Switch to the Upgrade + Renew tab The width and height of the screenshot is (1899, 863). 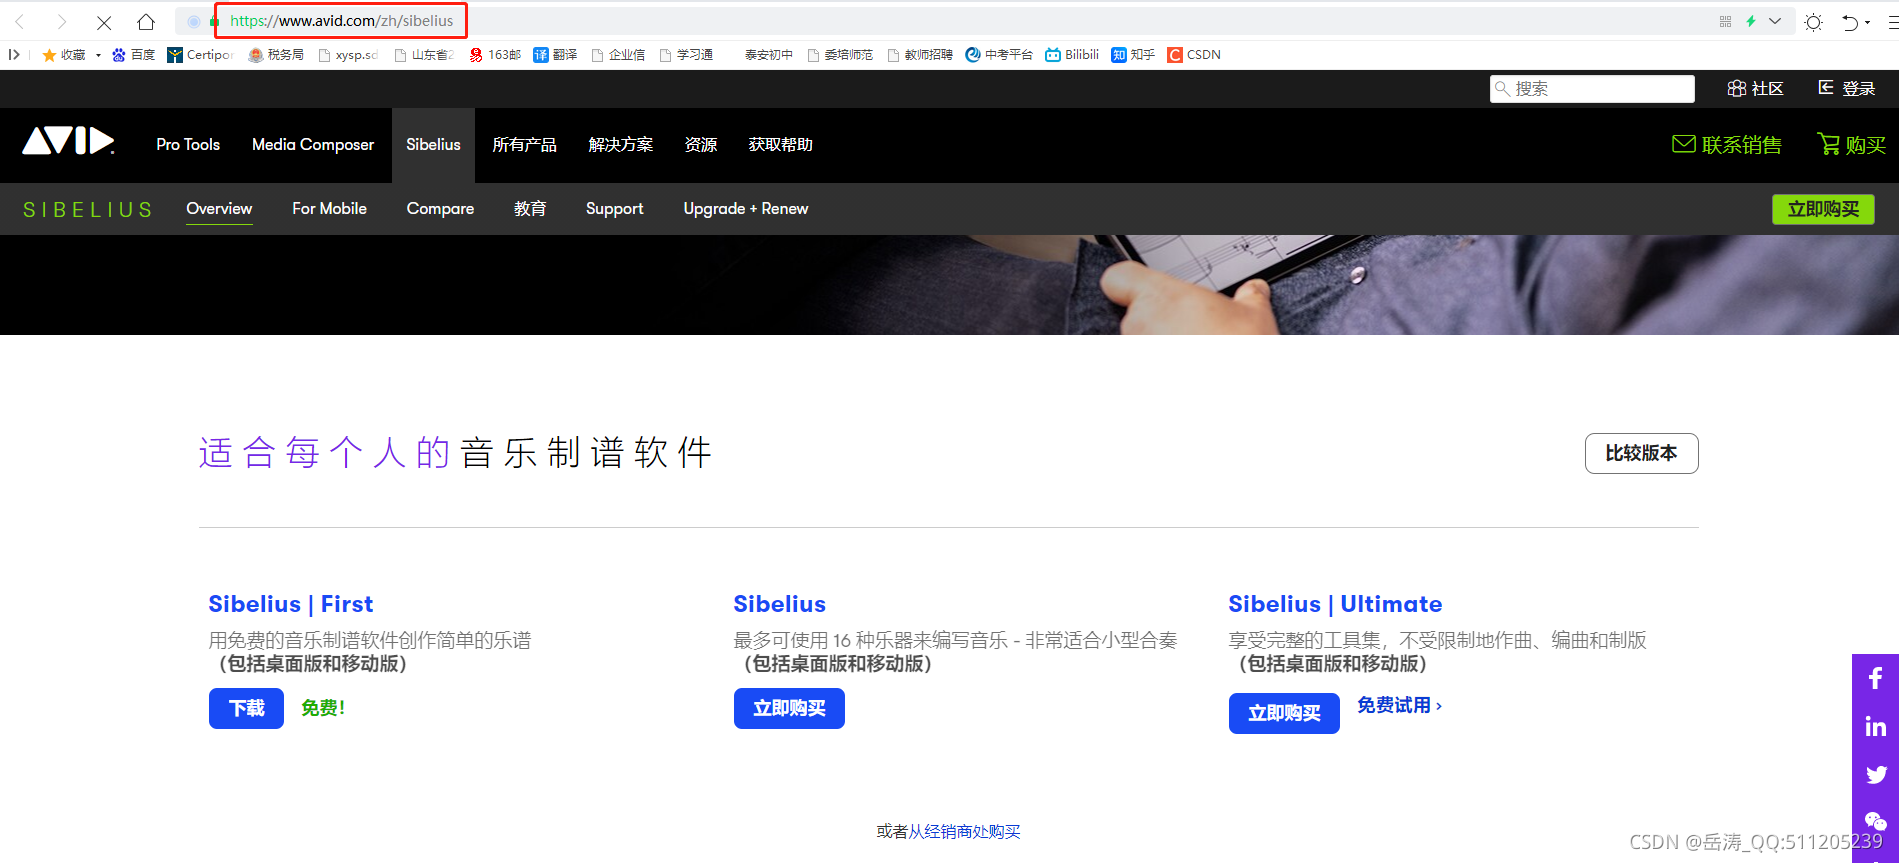[746, 209]
